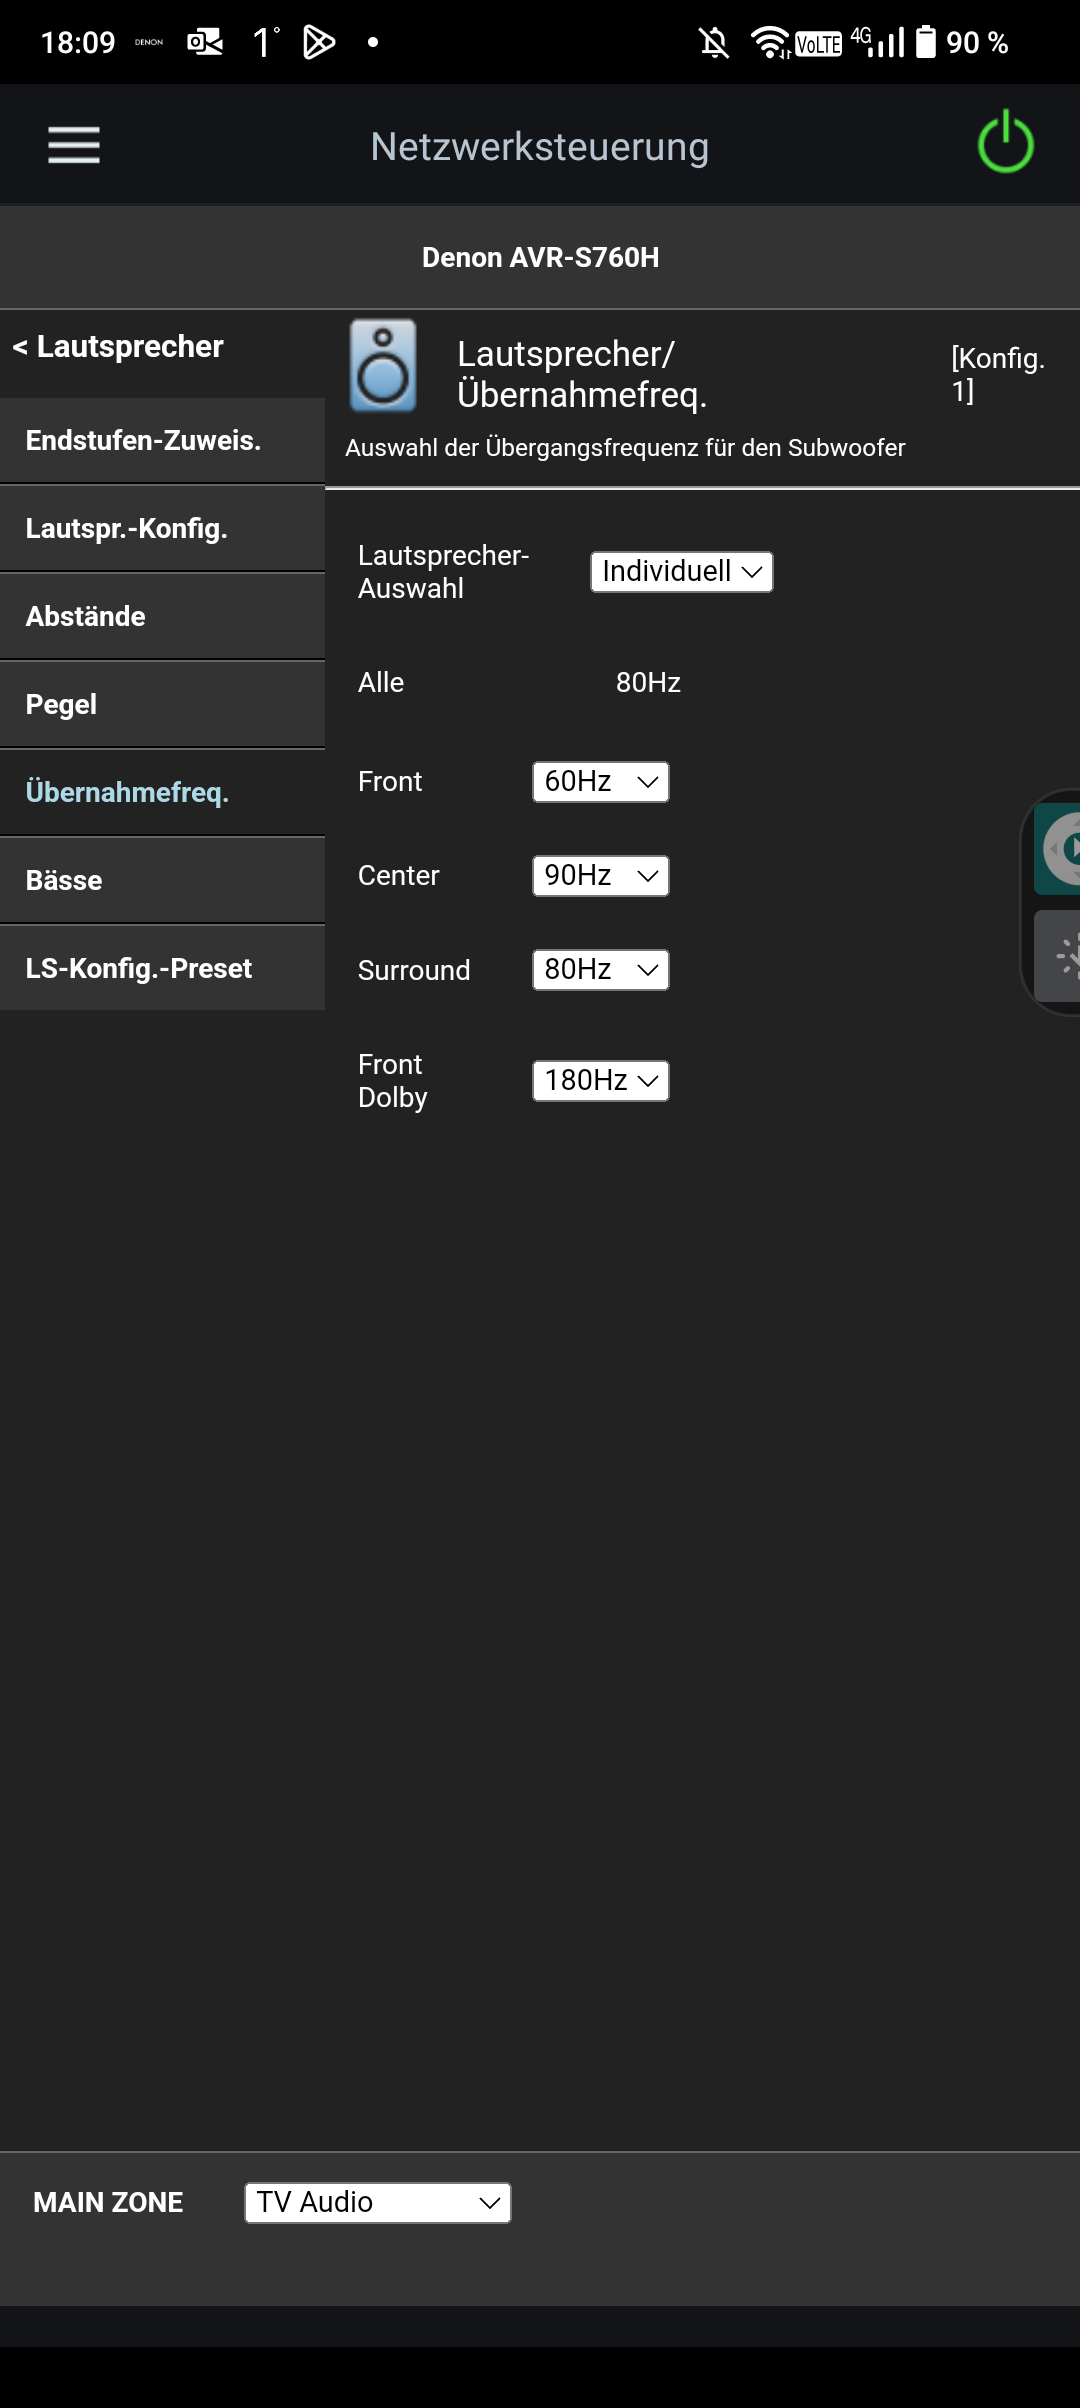Tap the Wi-Fi status icon
Image resolution: width=1080 pixels, height=2408 pixels.
[770, 42]
